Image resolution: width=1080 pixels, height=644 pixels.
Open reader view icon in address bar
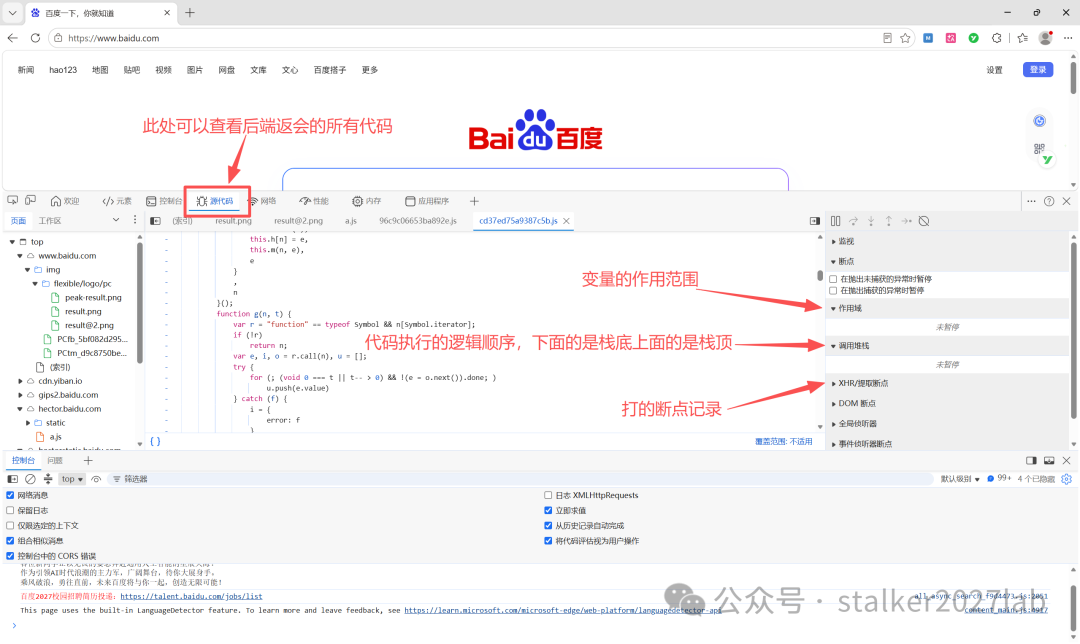(887, 38)
